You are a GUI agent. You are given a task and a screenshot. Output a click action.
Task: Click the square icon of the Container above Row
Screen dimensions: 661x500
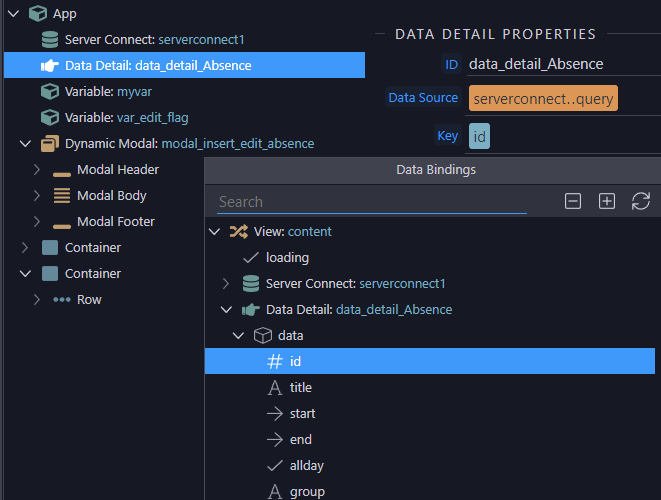[x=50, y=274]
